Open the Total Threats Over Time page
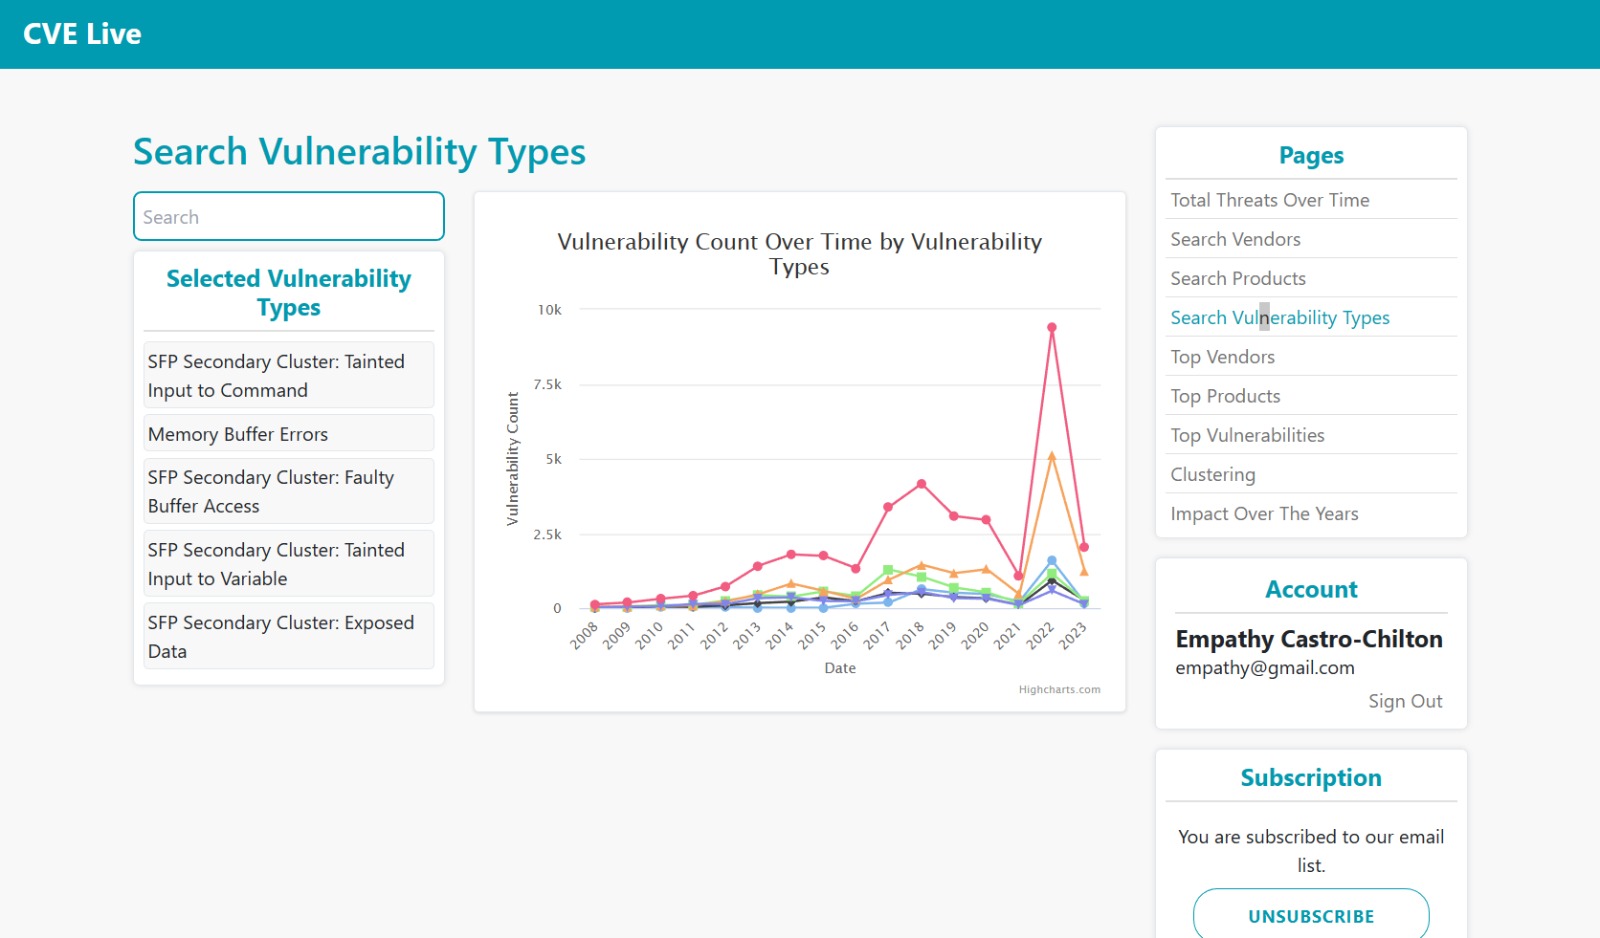 point(1270,200)
